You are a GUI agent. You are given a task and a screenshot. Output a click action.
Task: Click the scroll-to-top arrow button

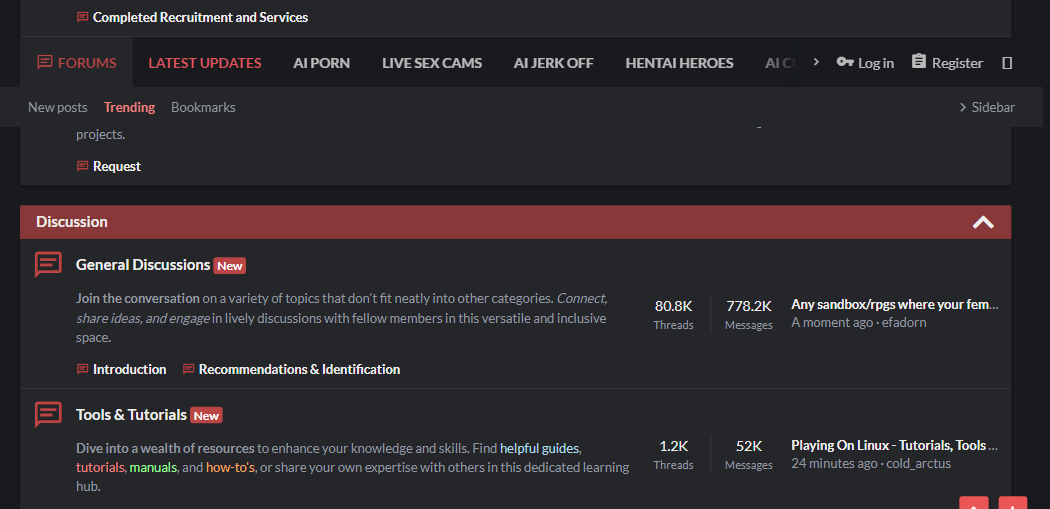click(974, 503)
